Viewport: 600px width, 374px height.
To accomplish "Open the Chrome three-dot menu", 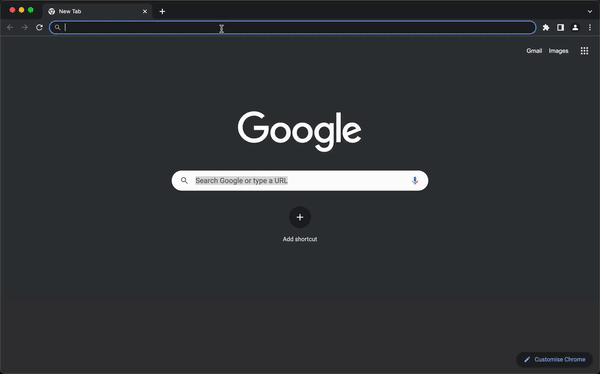I will click(x=590, y=28).
